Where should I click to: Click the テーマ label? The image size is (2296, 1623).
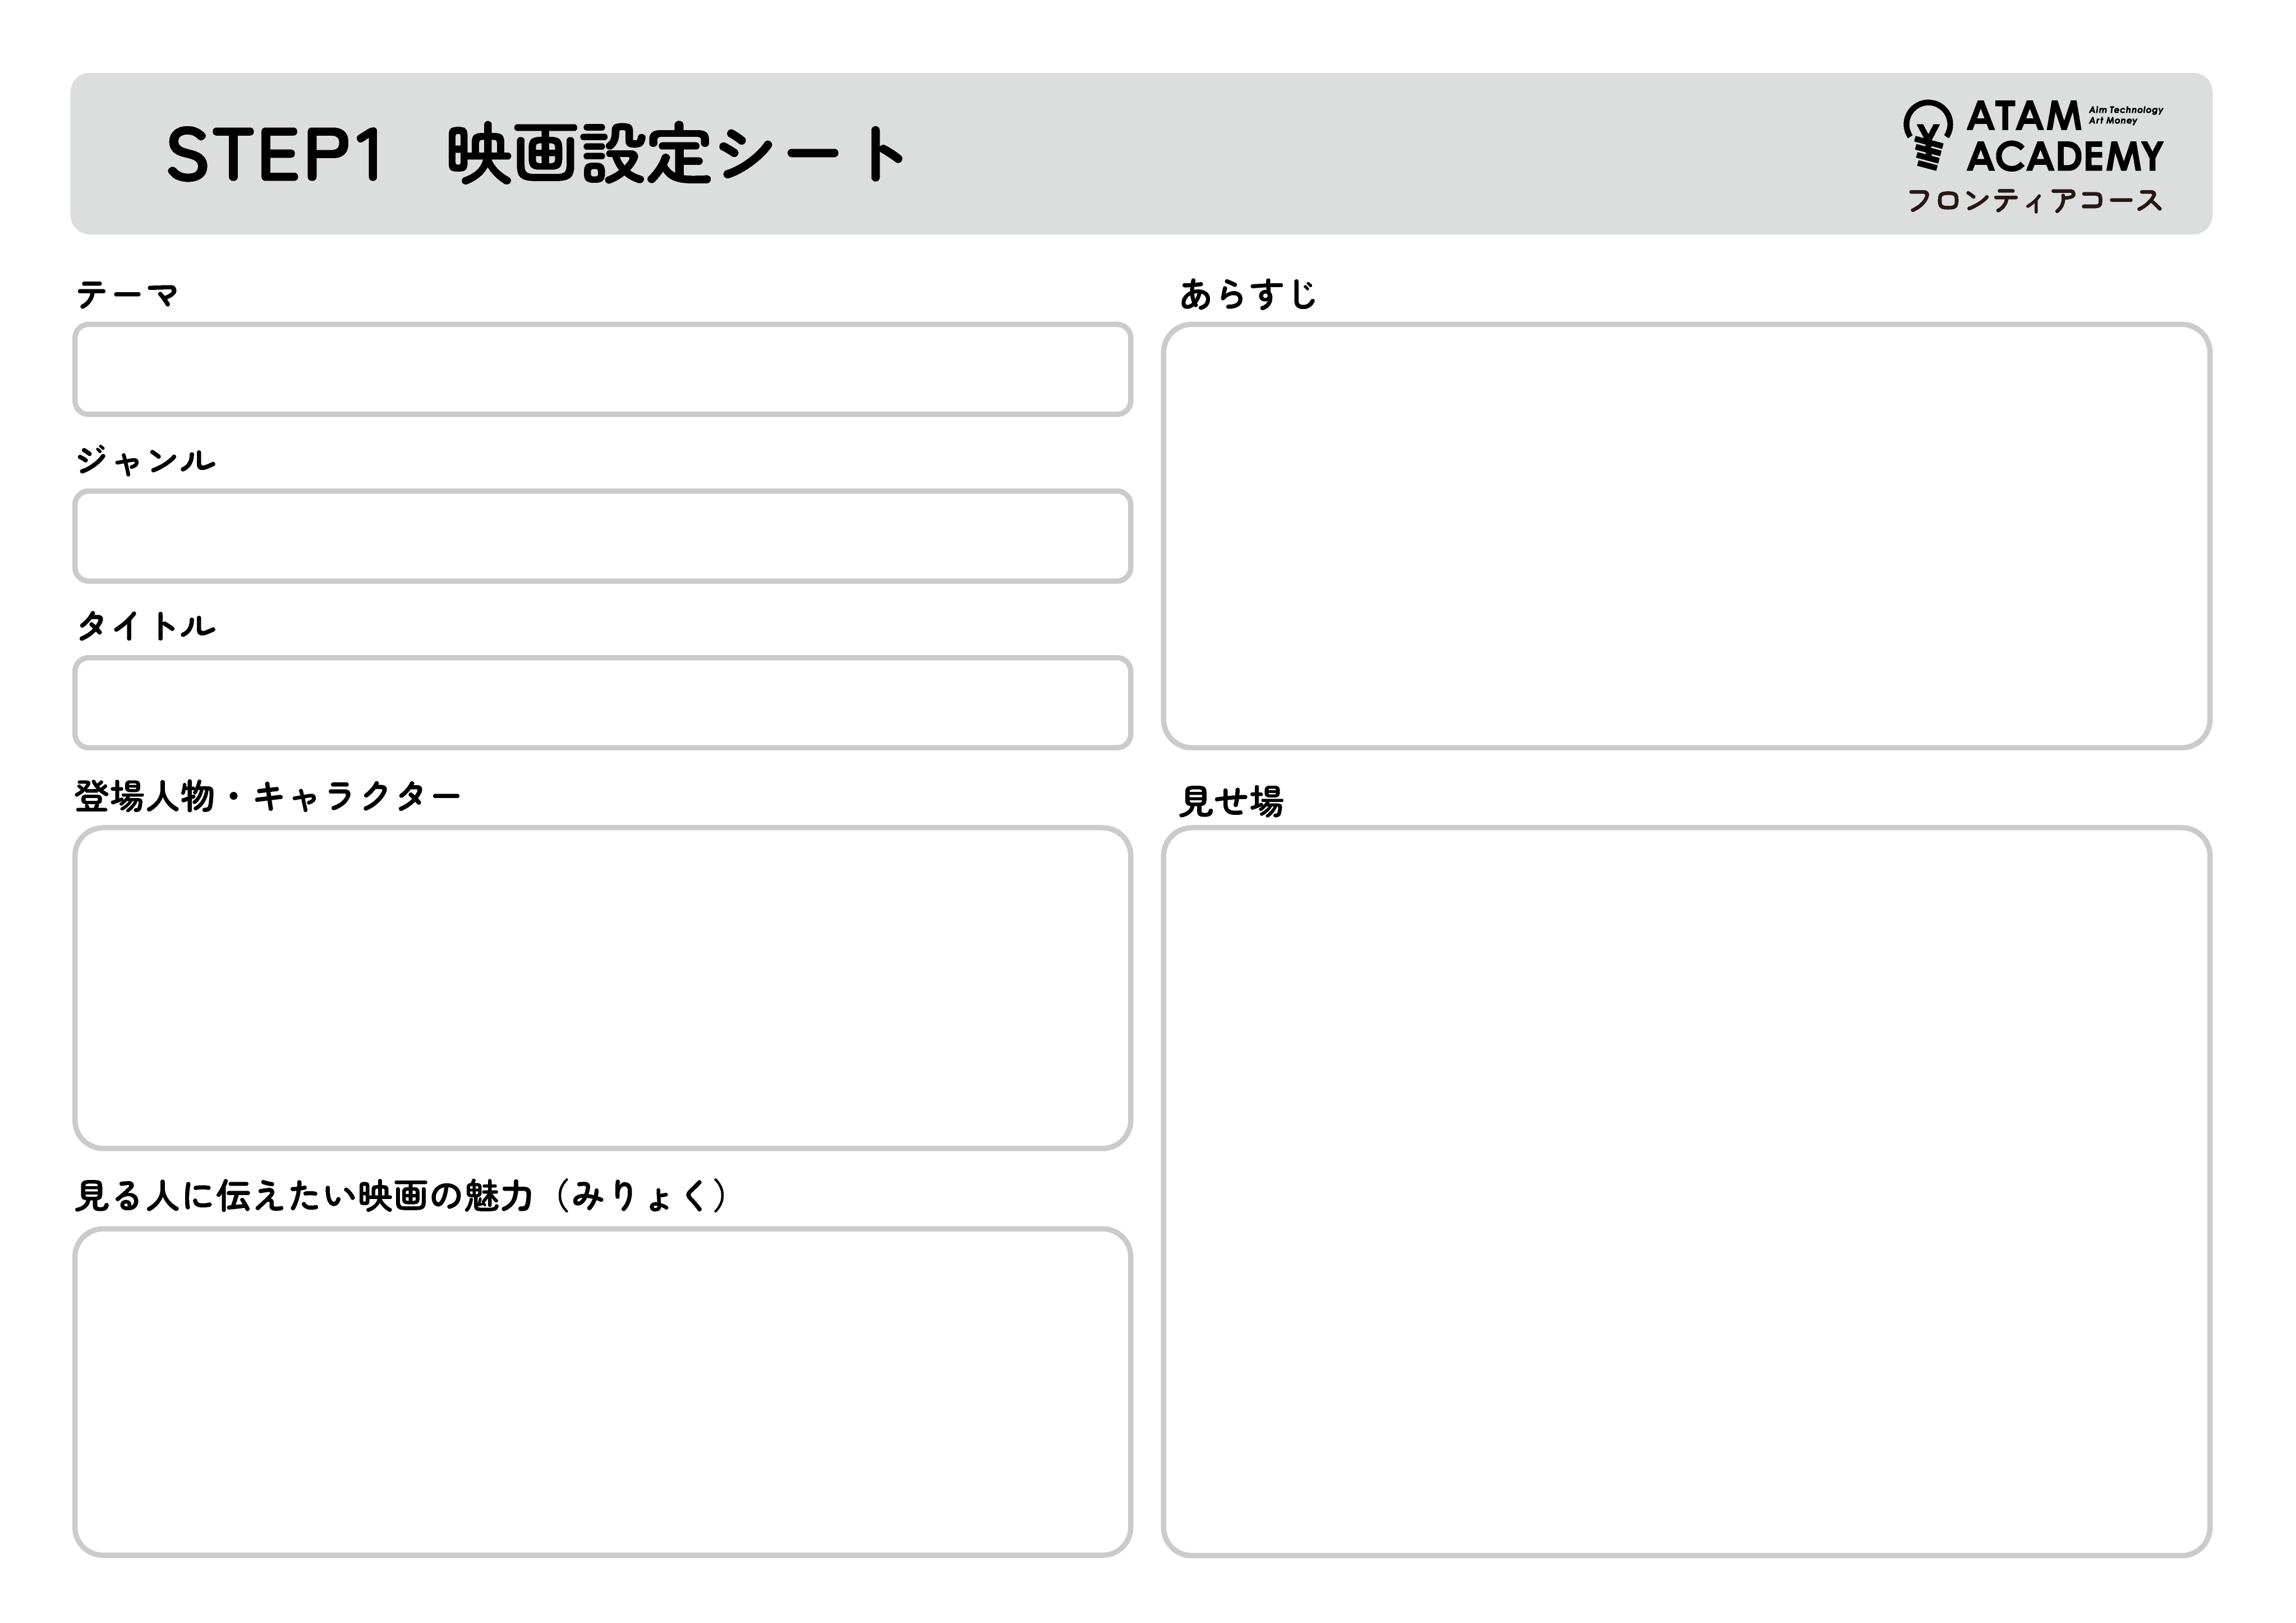point(127,295)
